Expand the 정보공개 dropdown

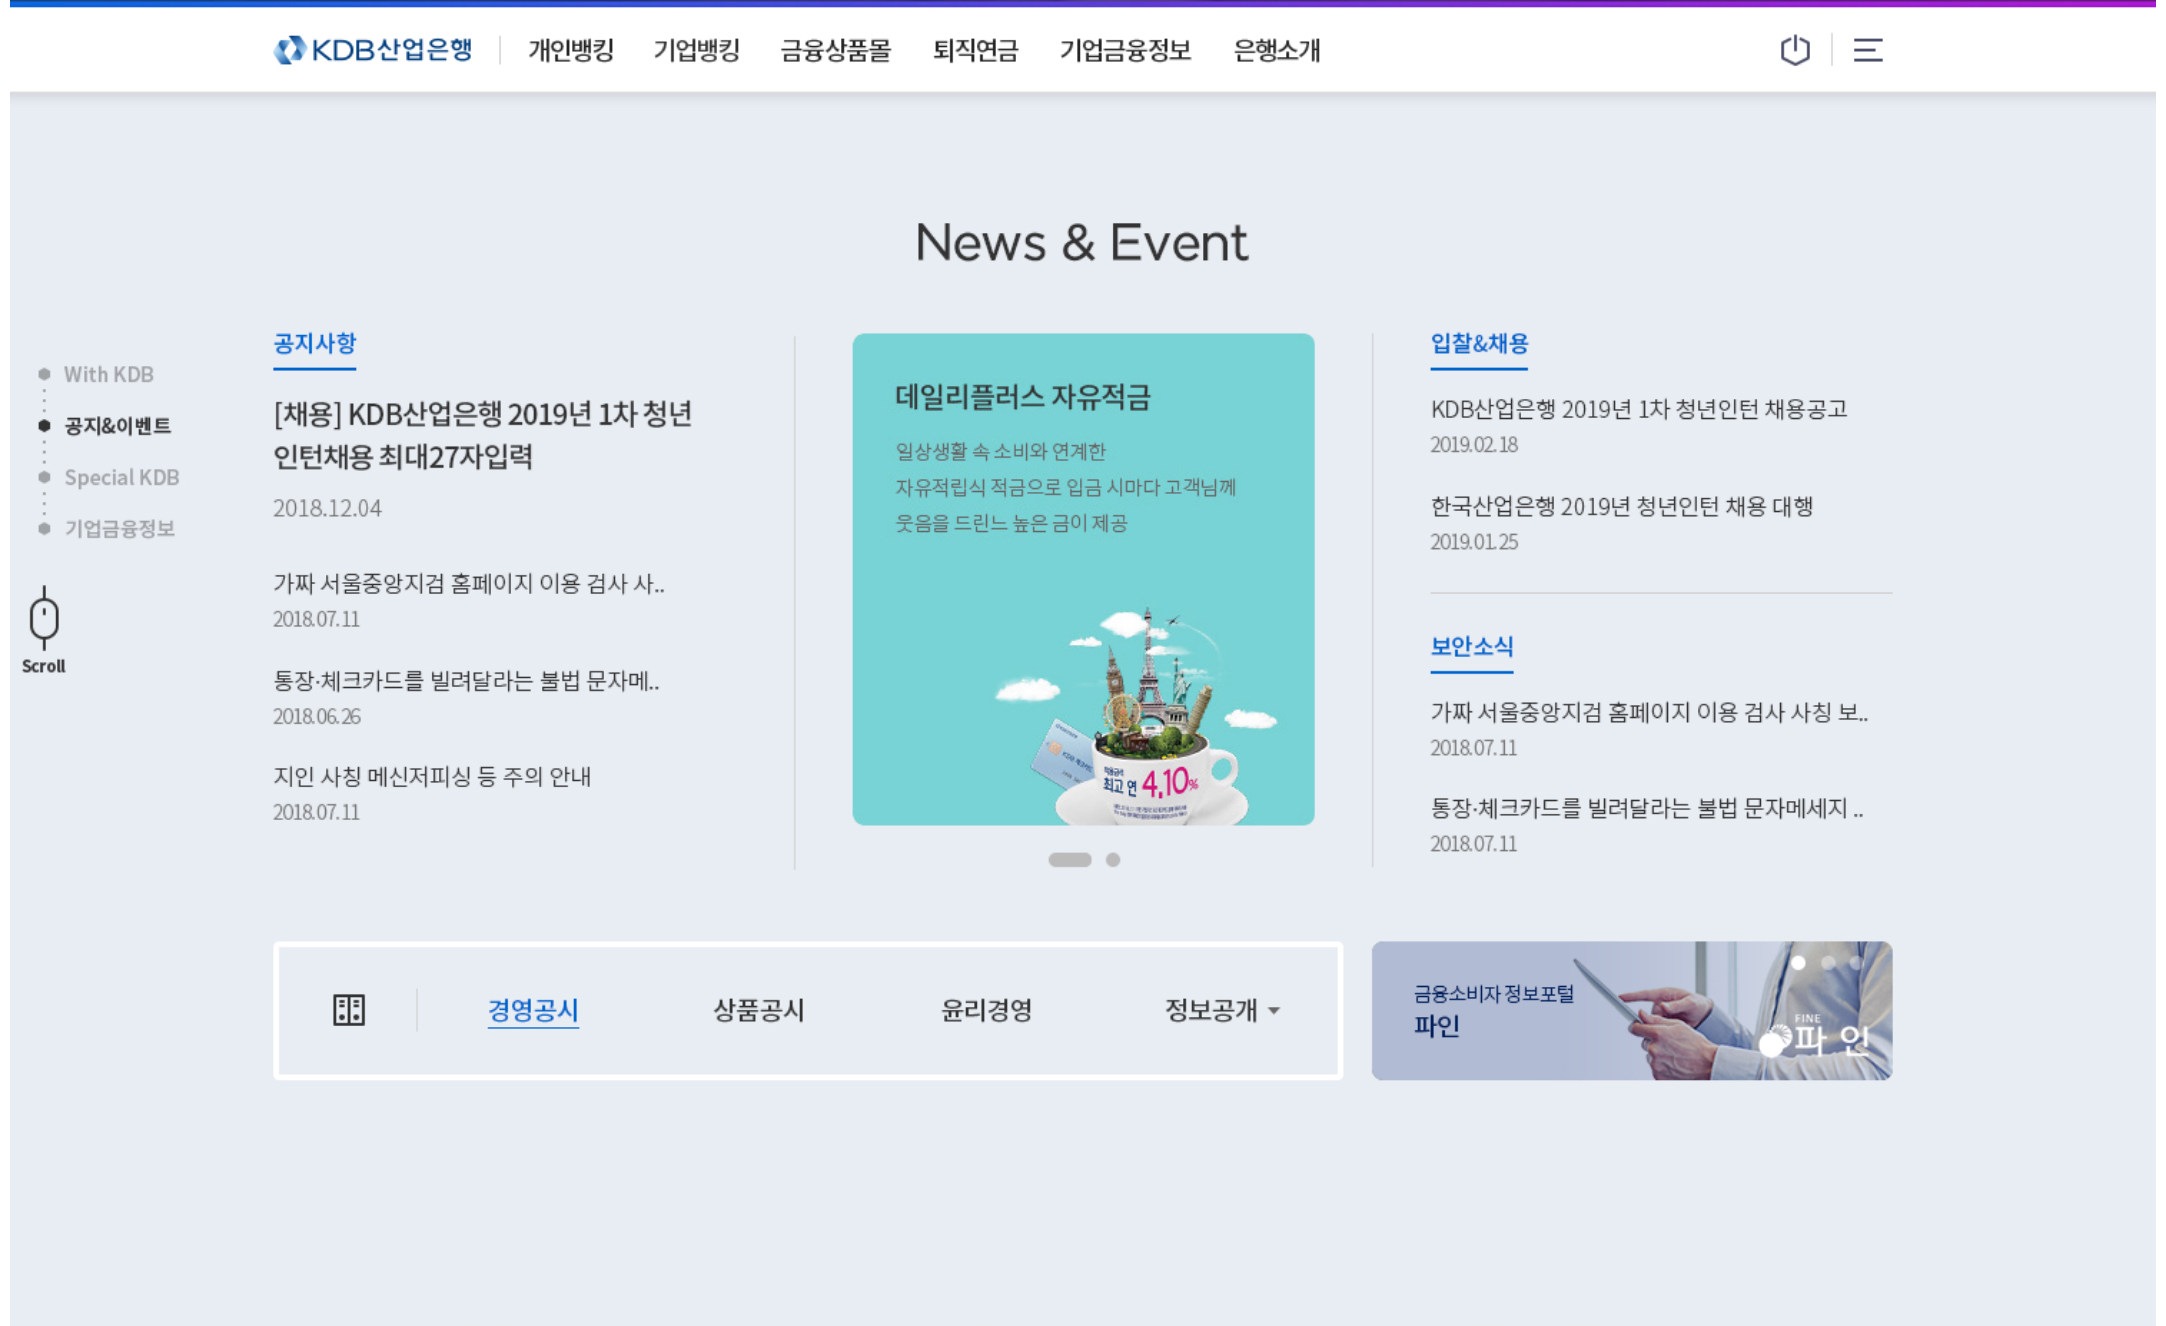(x=1222, y=1010)
